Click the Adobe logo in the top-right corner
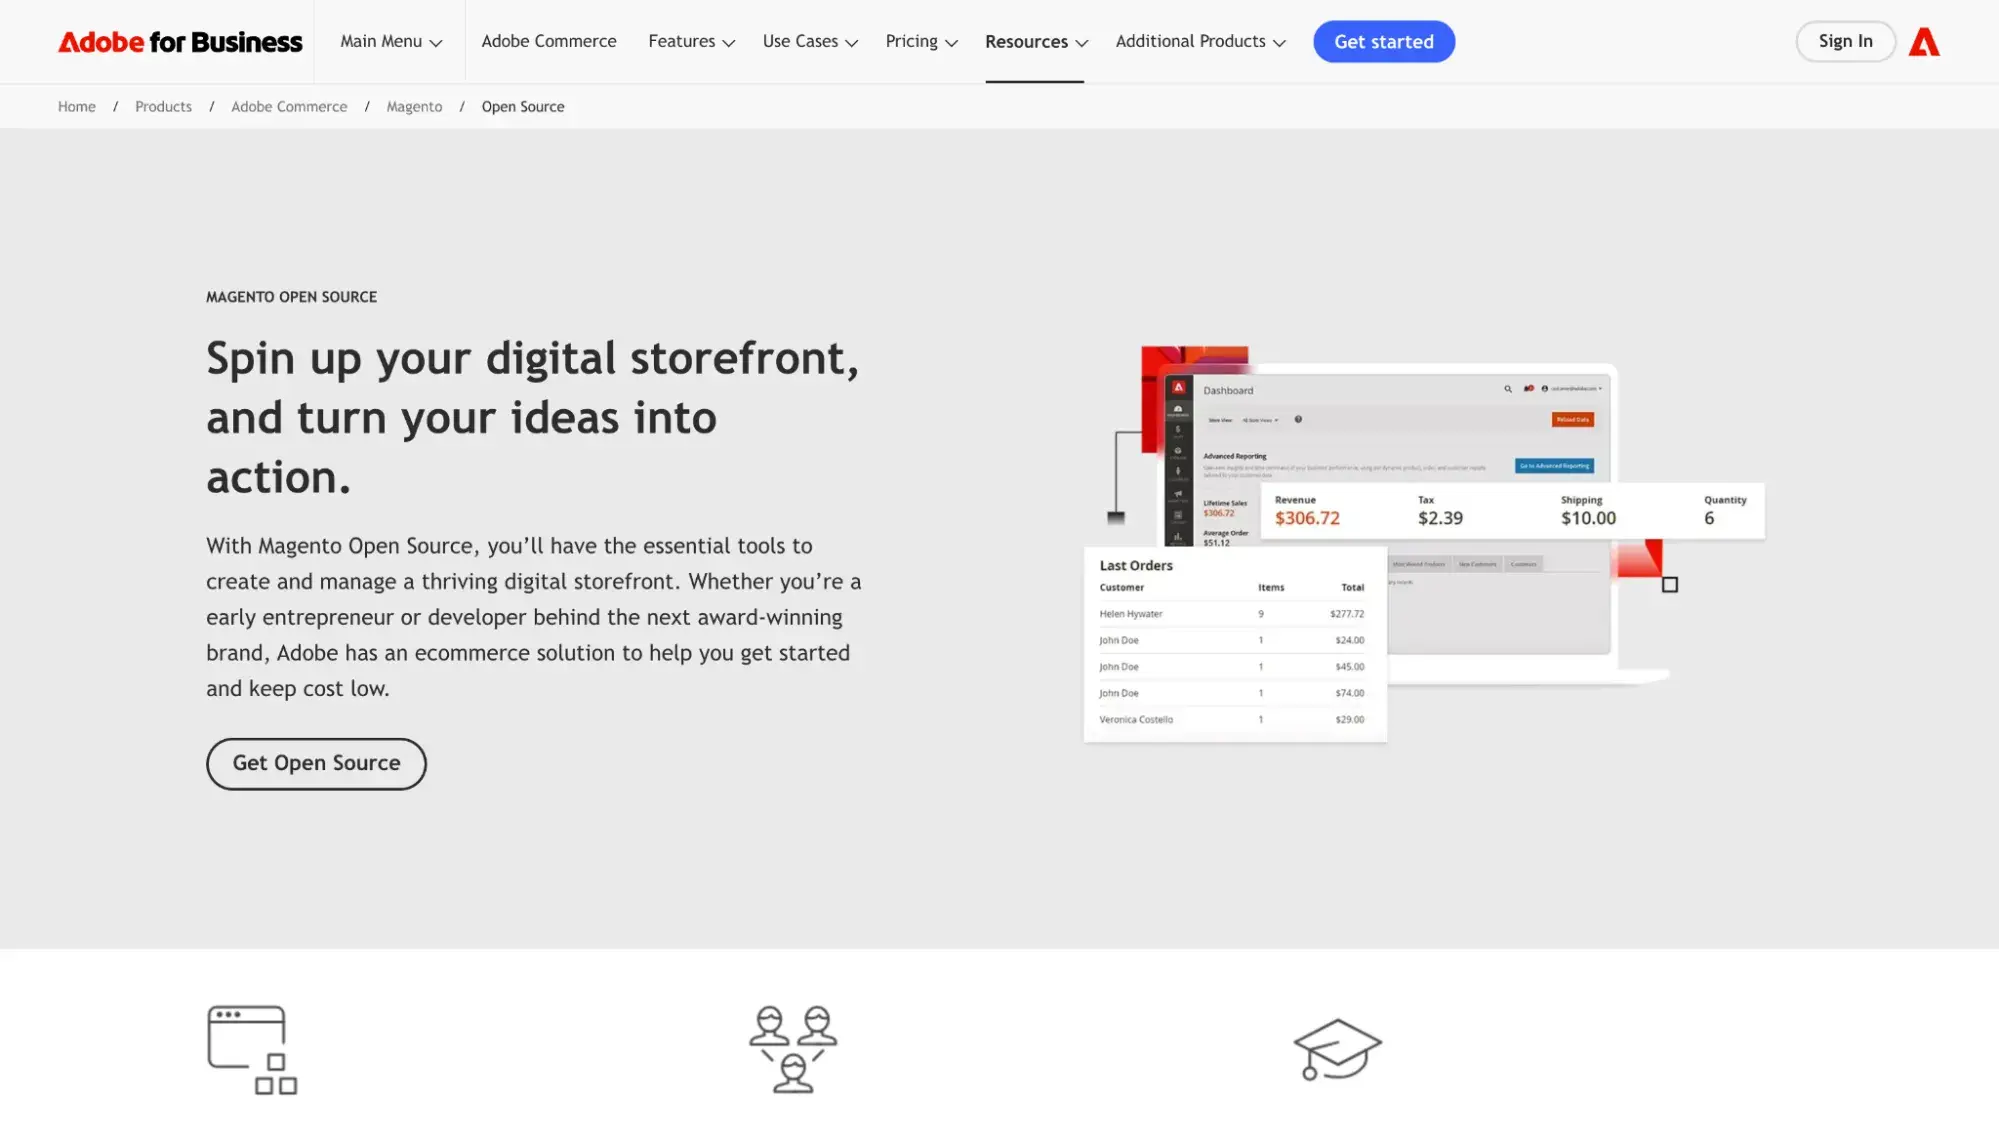This screenshot has height=1134, width=1999. [x=1923, y=41]
